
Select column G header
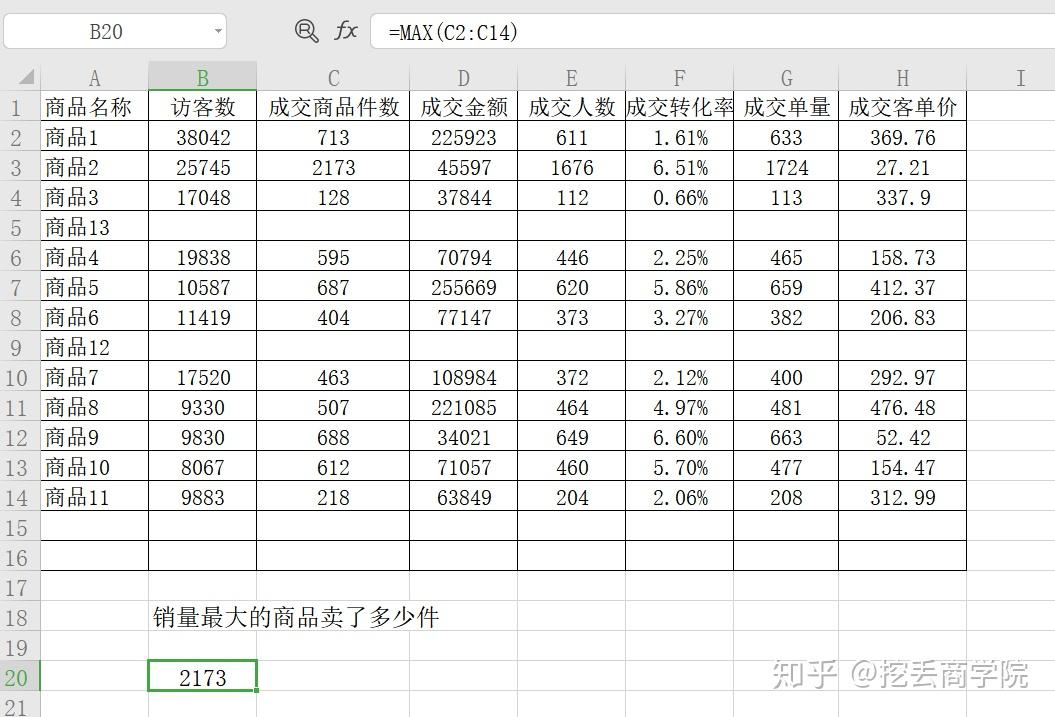(x=786, y=77)
